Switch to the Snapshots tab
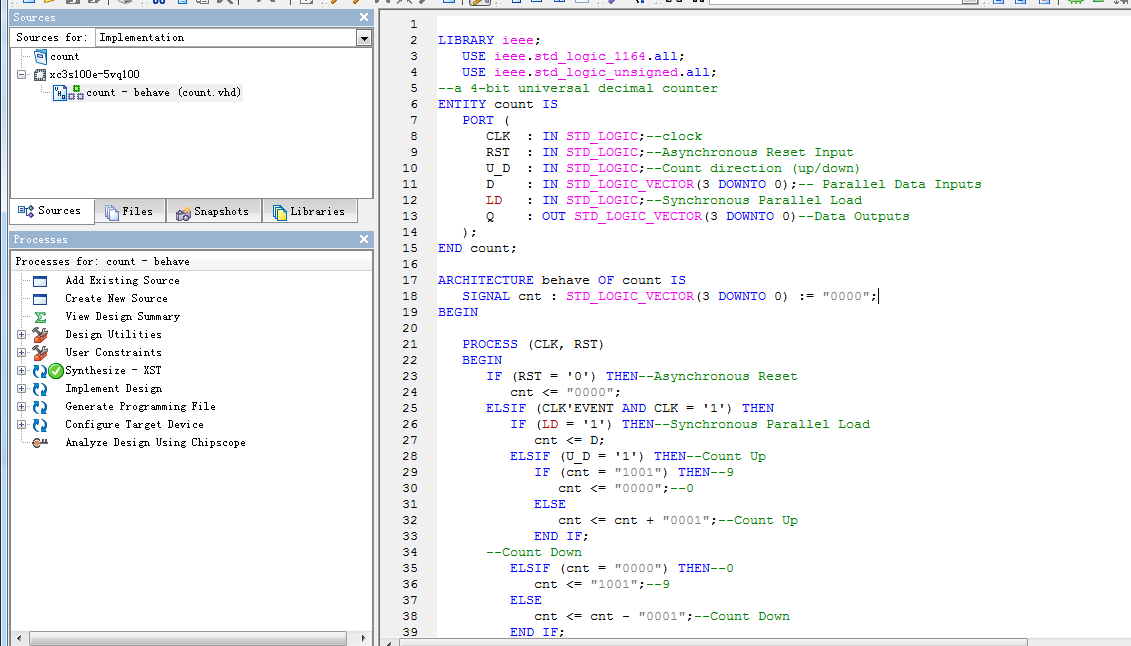Viewport: 1131px width, 646px height. [212, 212]
